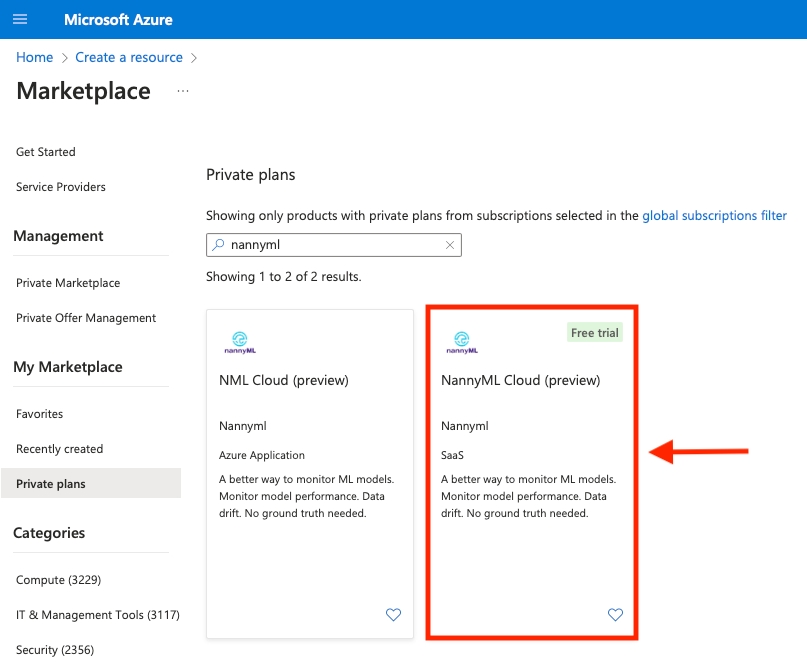Click nannyML logo on NannyML Cloud card
The width and height of the screenshot is (807, 671).
pos(461,343)
